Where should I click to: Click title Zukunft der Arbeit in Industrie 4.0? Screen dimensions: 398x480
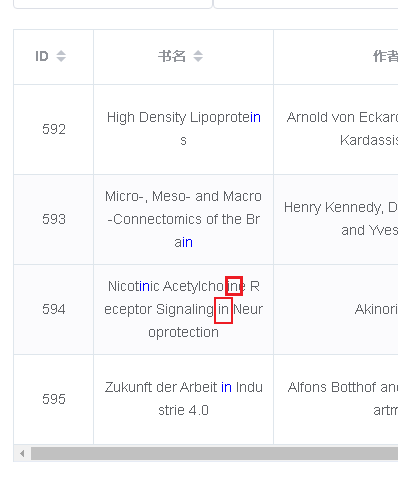click(x=184, y=399)
